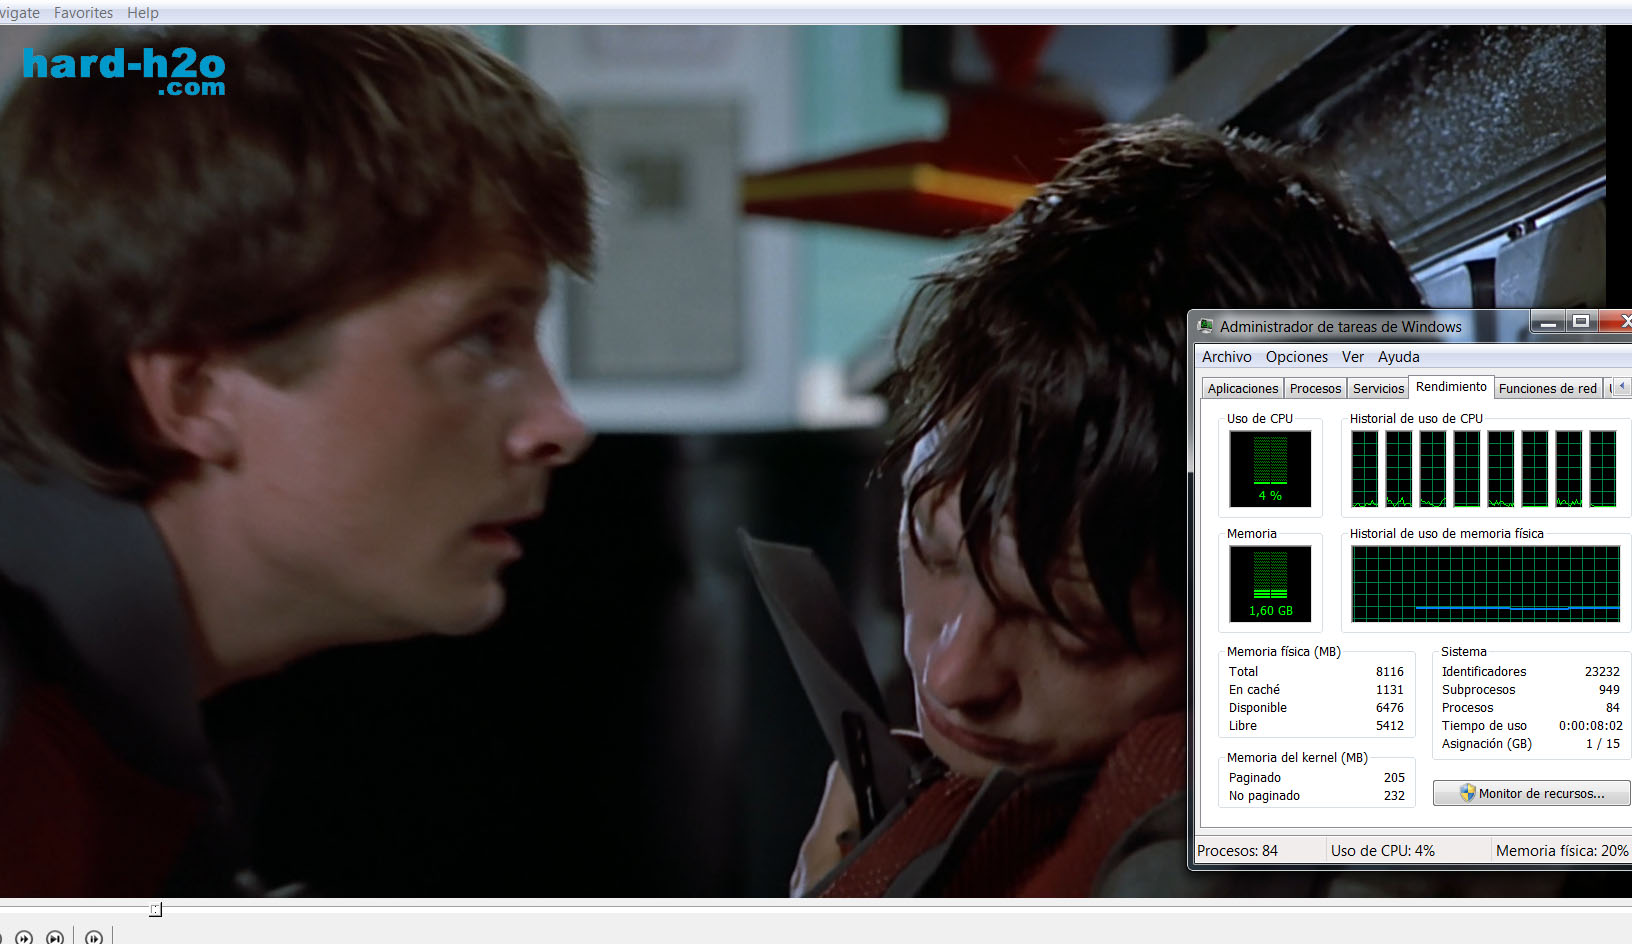Go to the Funciones de red tab
1632x944 pixels.
(1547, 389)
